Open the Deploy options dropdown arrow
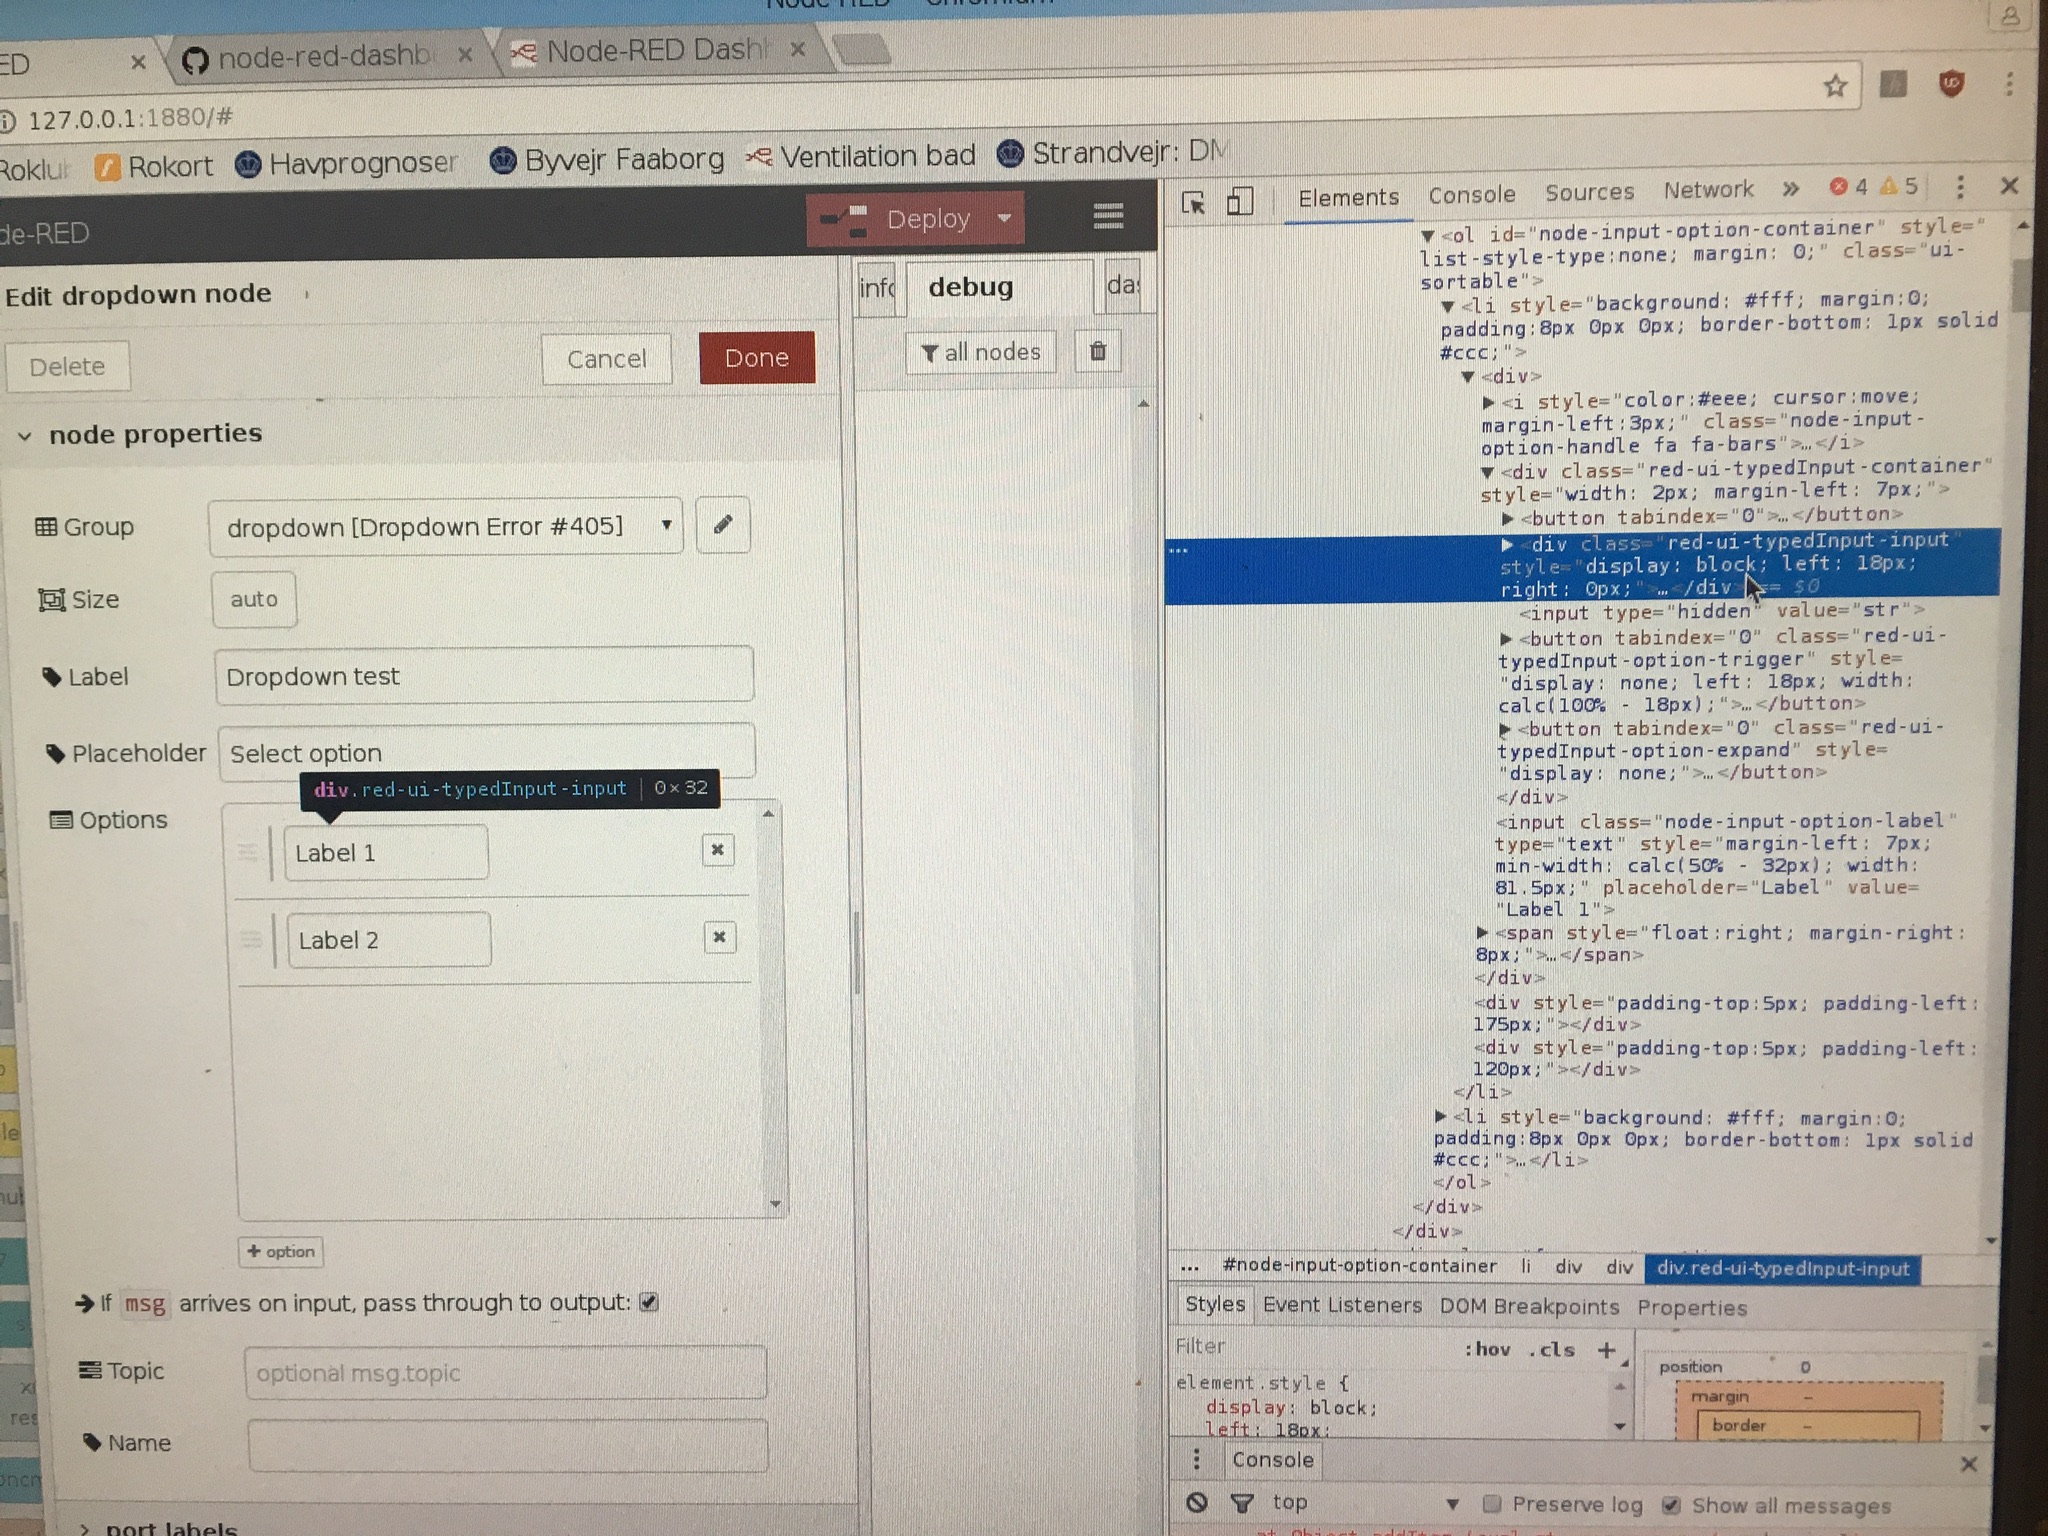Screen dimensions: 2048x1536 1005,219
